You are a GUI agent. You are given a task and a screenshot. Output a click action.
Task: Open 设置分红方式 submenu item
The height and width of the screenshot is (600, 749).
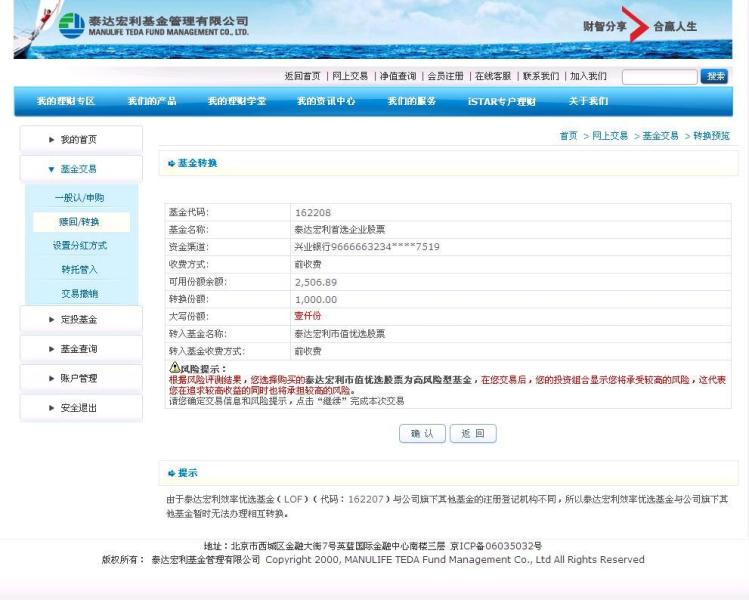coord(80,246)
